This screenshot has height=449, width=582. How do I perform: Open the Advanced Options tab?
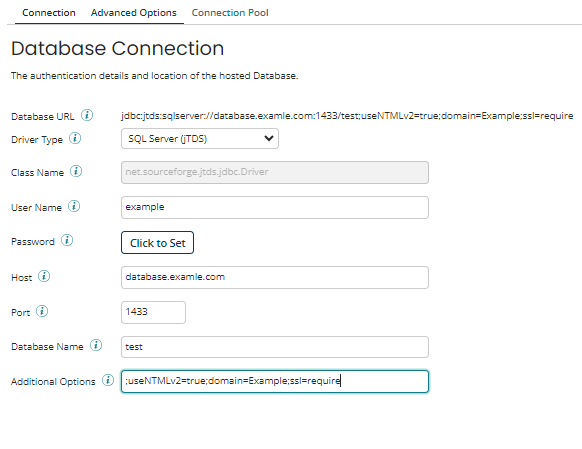coord(134,13)
